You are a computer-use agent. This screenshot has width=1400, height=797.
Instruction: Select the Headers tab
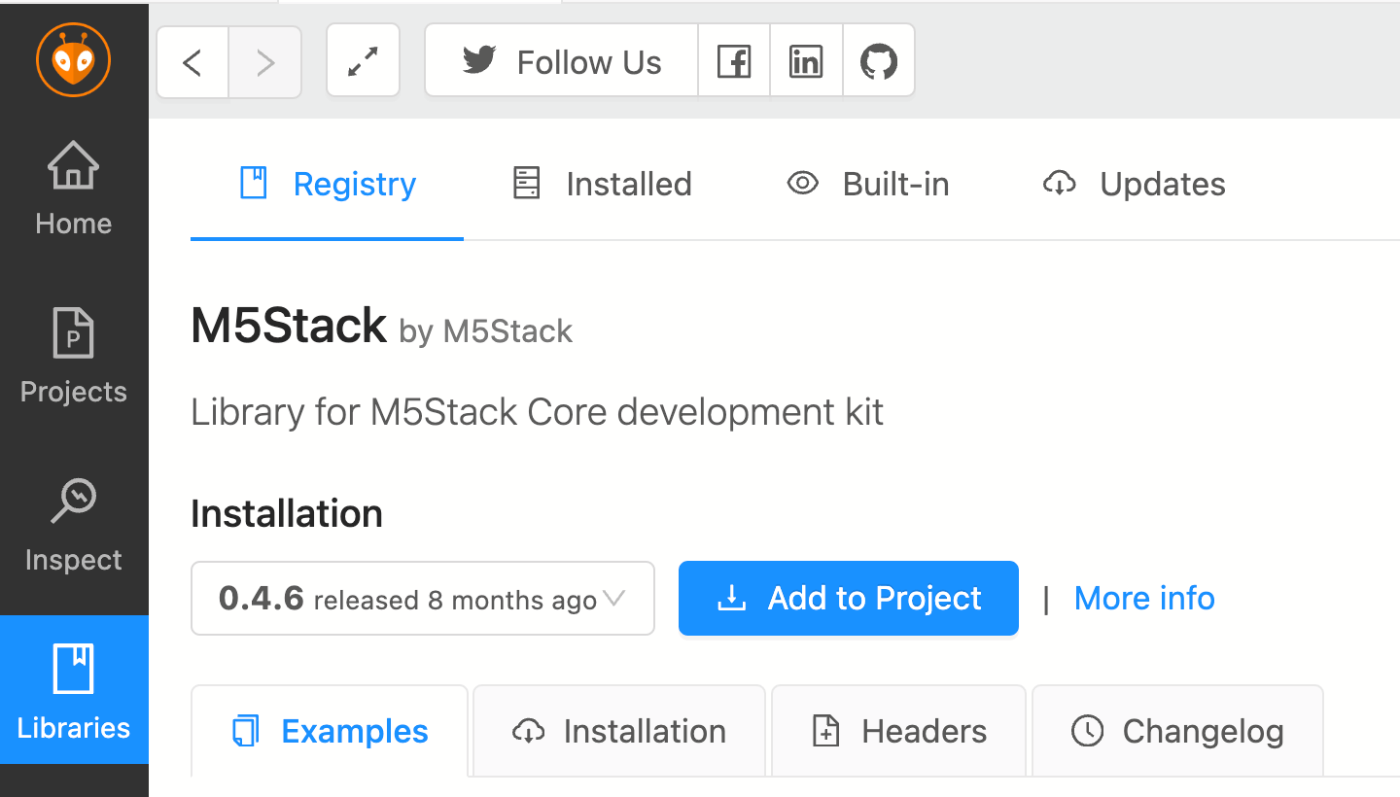[899, 731]
